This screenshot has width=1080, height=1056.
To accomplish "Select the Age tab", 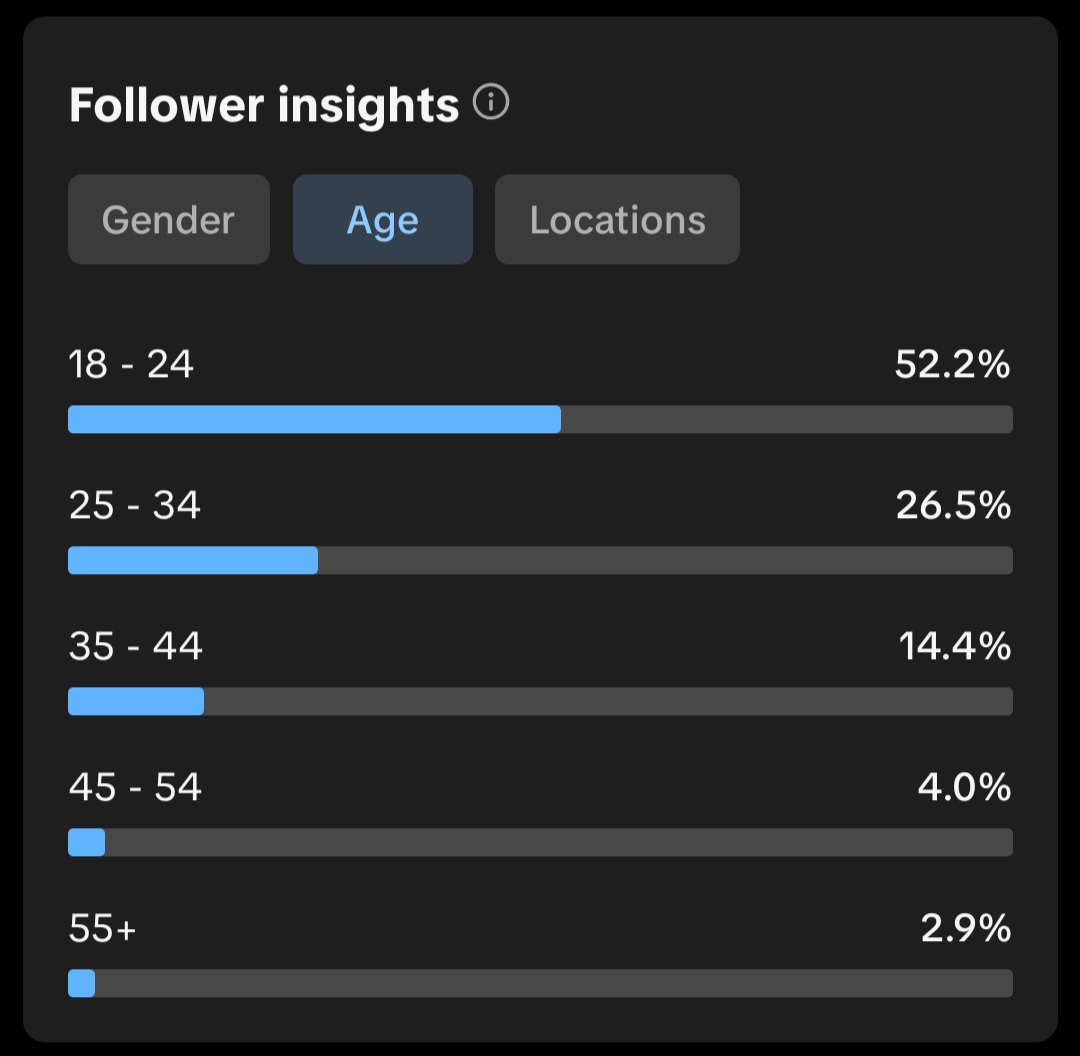I will click(x=382, y=220).
